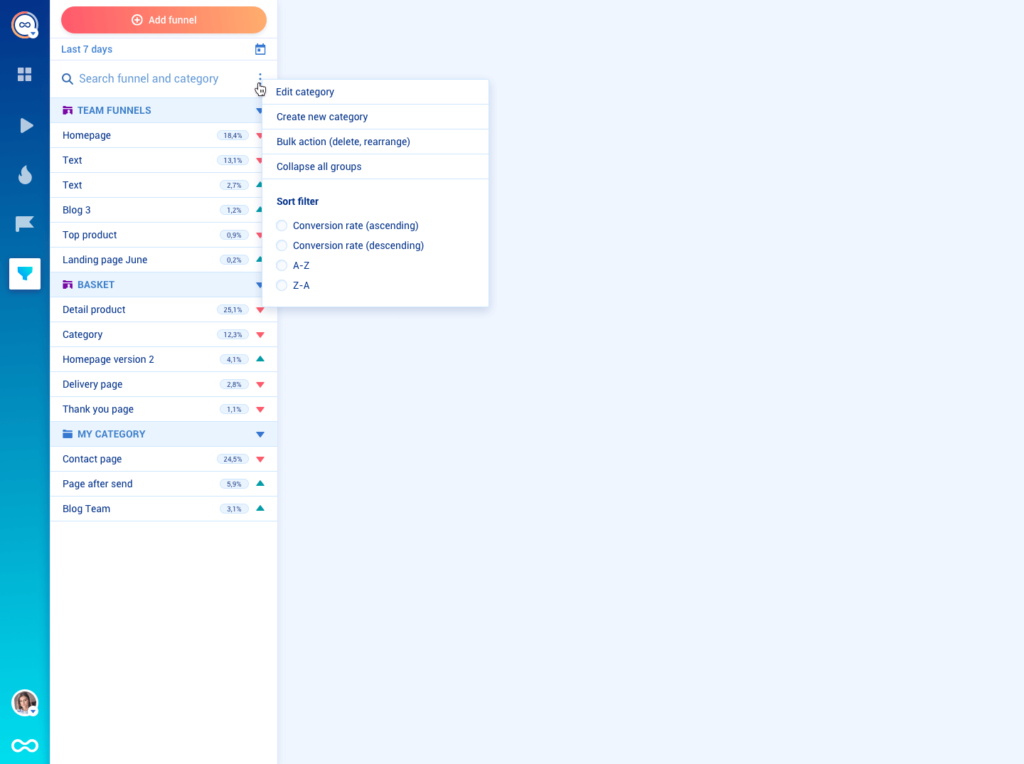Click the trend arrow for Contact page

(x=260, y=460)
